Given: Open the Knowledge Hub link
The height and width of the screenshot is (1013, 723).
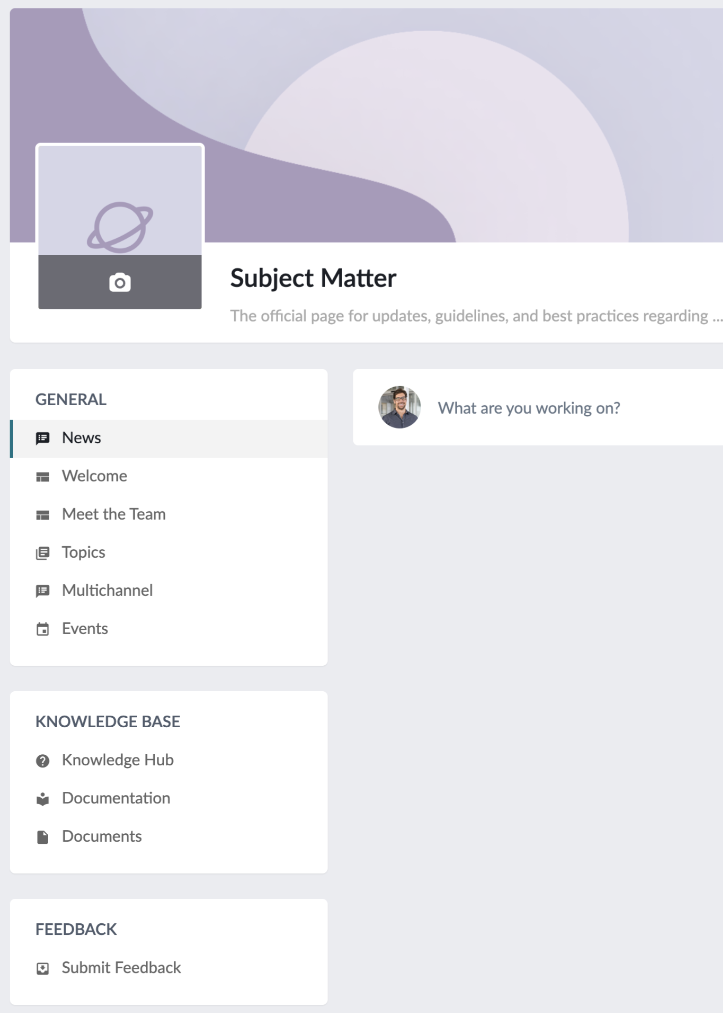Looking at the screenshot, I should pos(118,760).
